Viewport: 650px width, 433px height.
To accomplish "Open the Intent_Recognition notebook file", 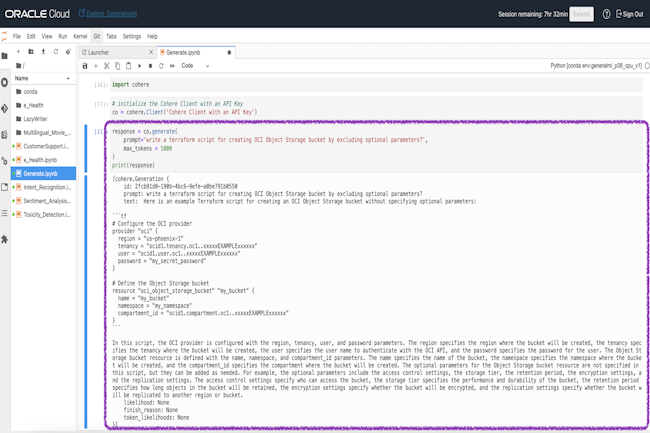I will coord(43,187).
